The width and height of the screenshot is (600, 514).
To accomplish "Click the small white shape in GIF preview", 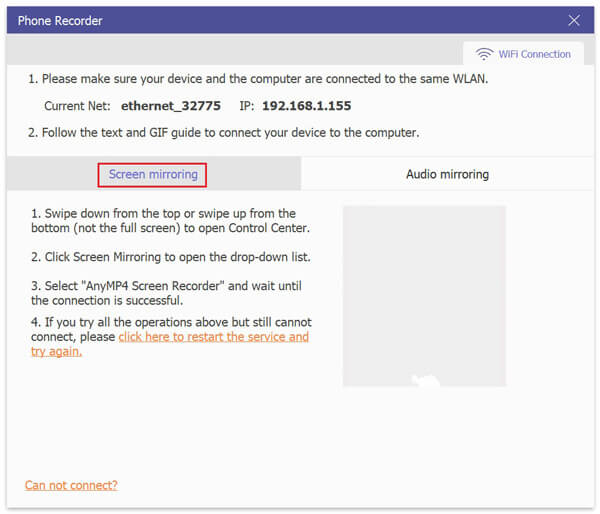I will click(x=426, y=380).
